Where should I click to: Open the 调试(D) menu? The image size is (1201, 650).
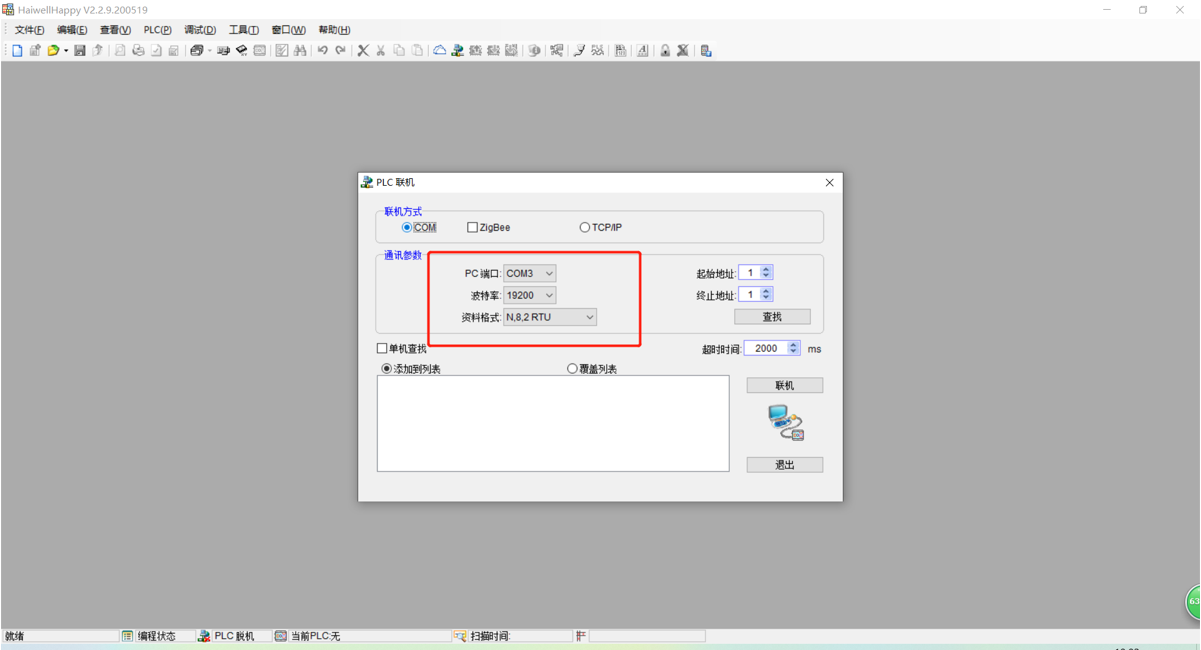pyautogui.click(x=200, y=30)
